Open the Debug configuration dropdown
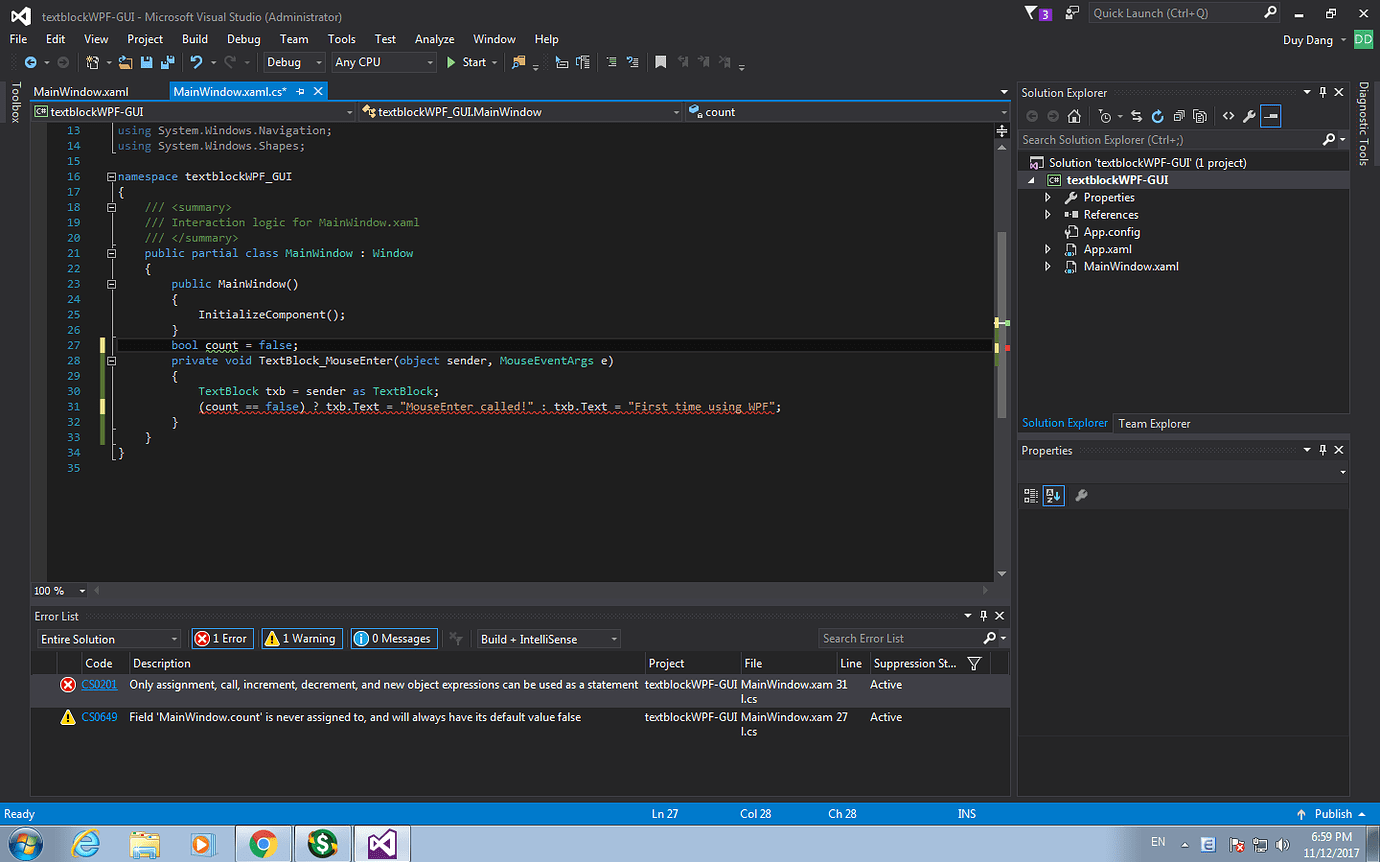The height and width of the screenshot is (862, 1380). (x=294, y=62)
